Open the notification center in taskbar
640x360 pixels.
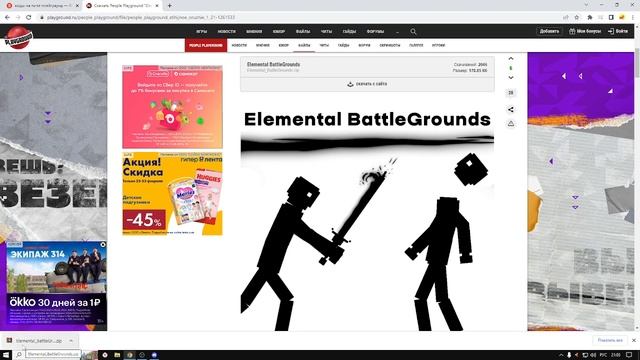pyautogui.click(x=629, y=355)
